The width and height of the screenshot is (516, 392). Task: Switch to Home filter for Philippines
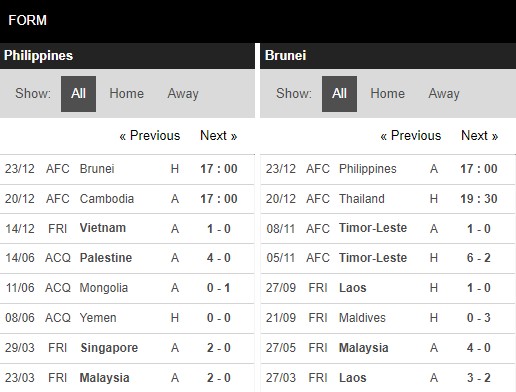coord(127,93)
